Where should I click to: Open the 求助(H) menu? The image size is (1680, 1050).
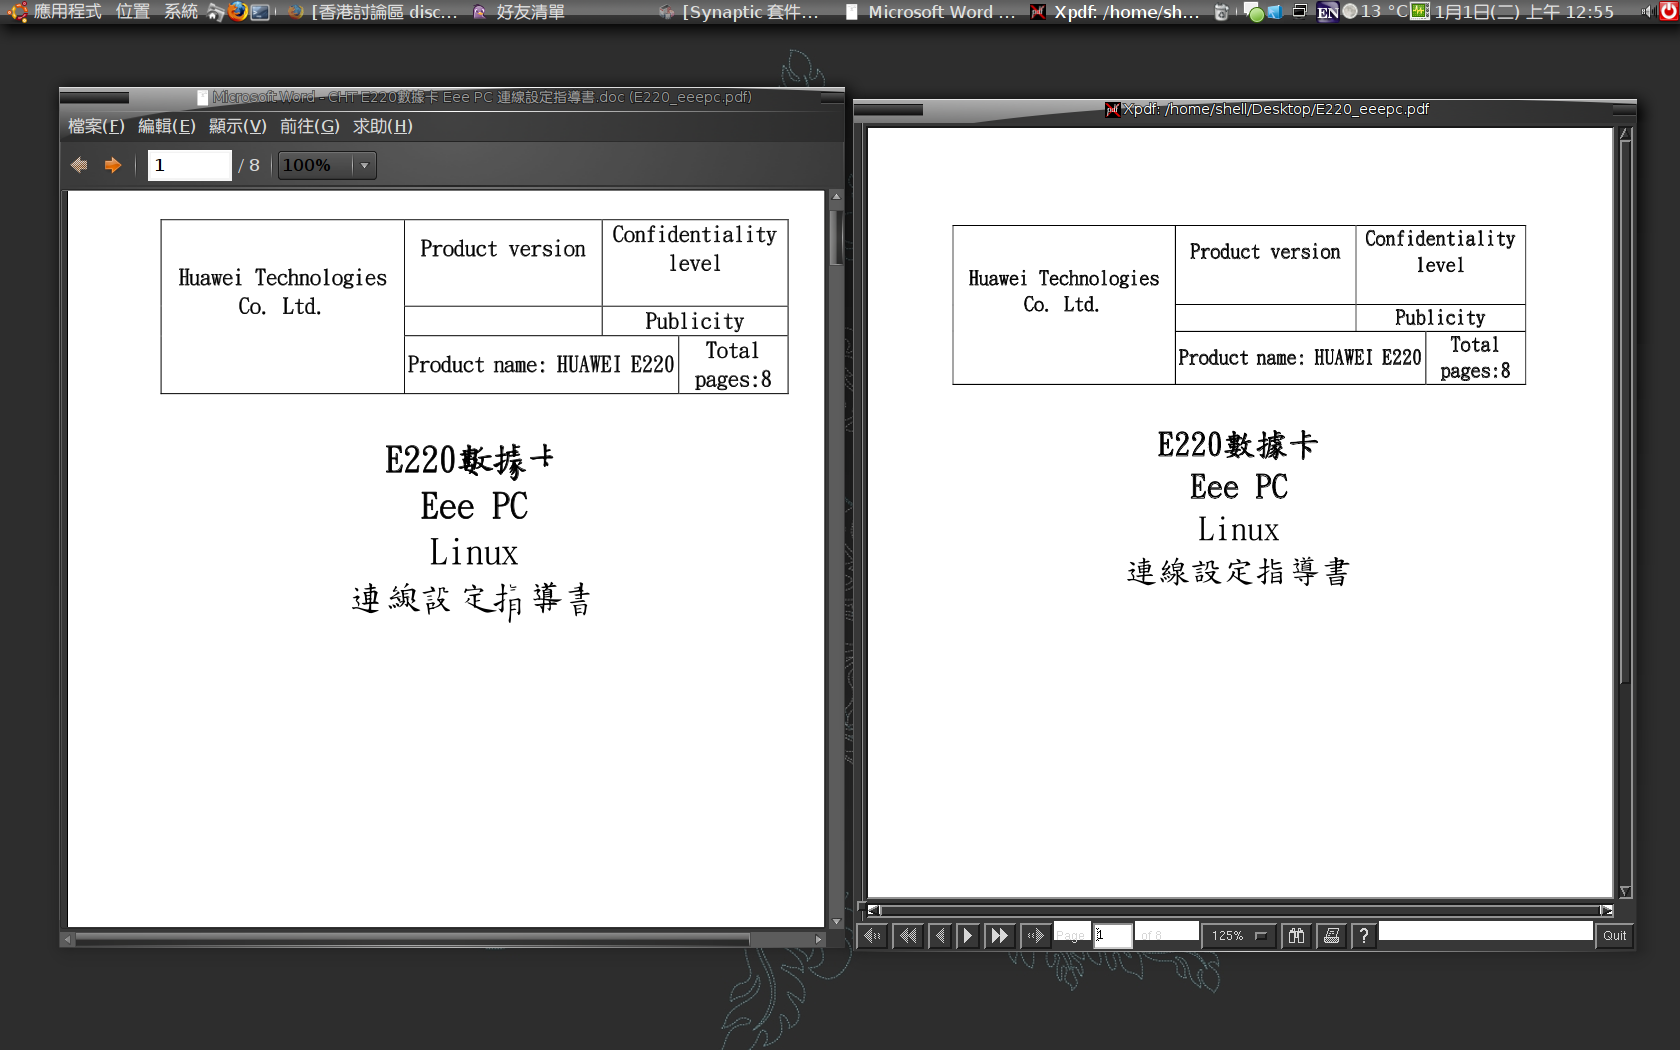tap(383, 126)
